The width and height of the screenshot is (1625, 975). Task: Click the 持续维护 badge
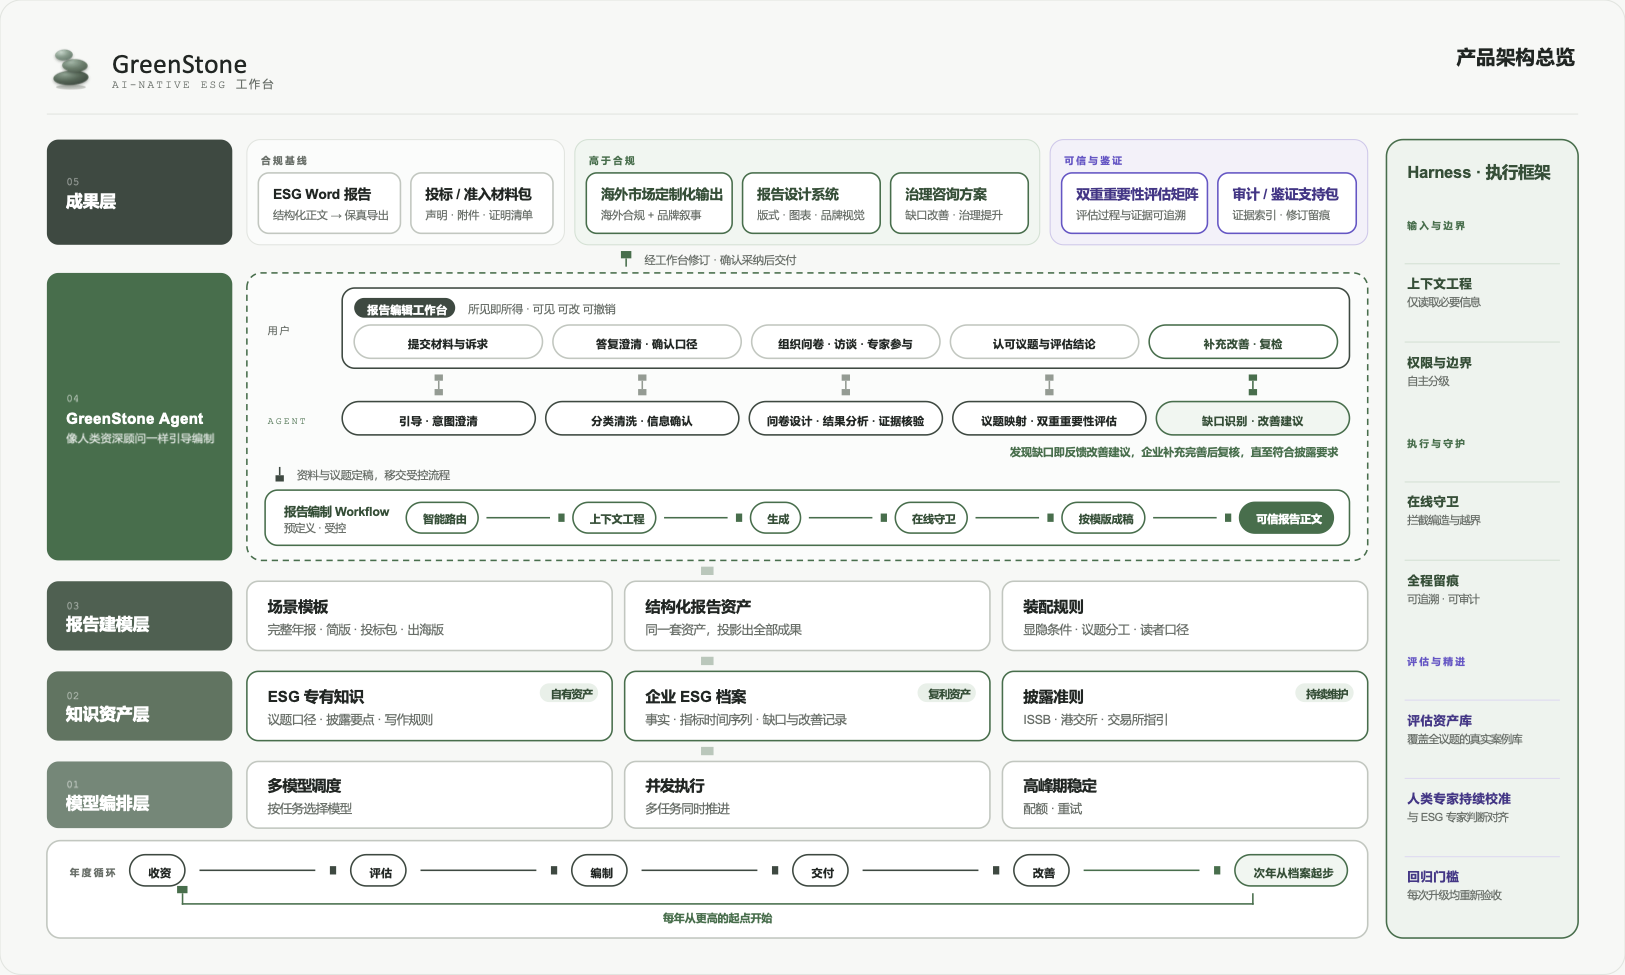pyautogui.click(x=1326, y=693)
